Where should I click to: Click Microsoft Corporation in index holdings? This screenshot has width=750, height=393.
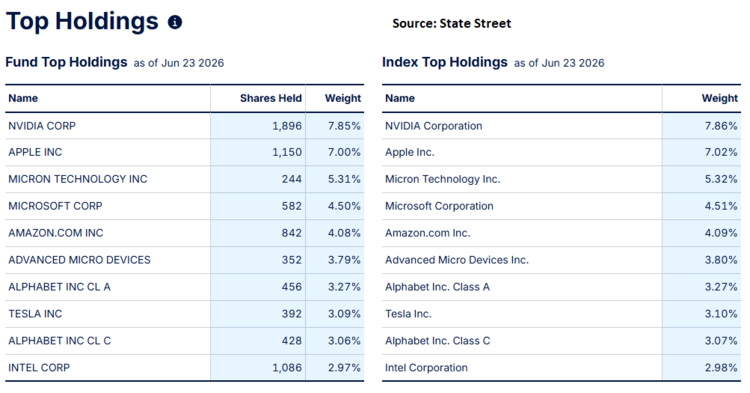[440, 206]
